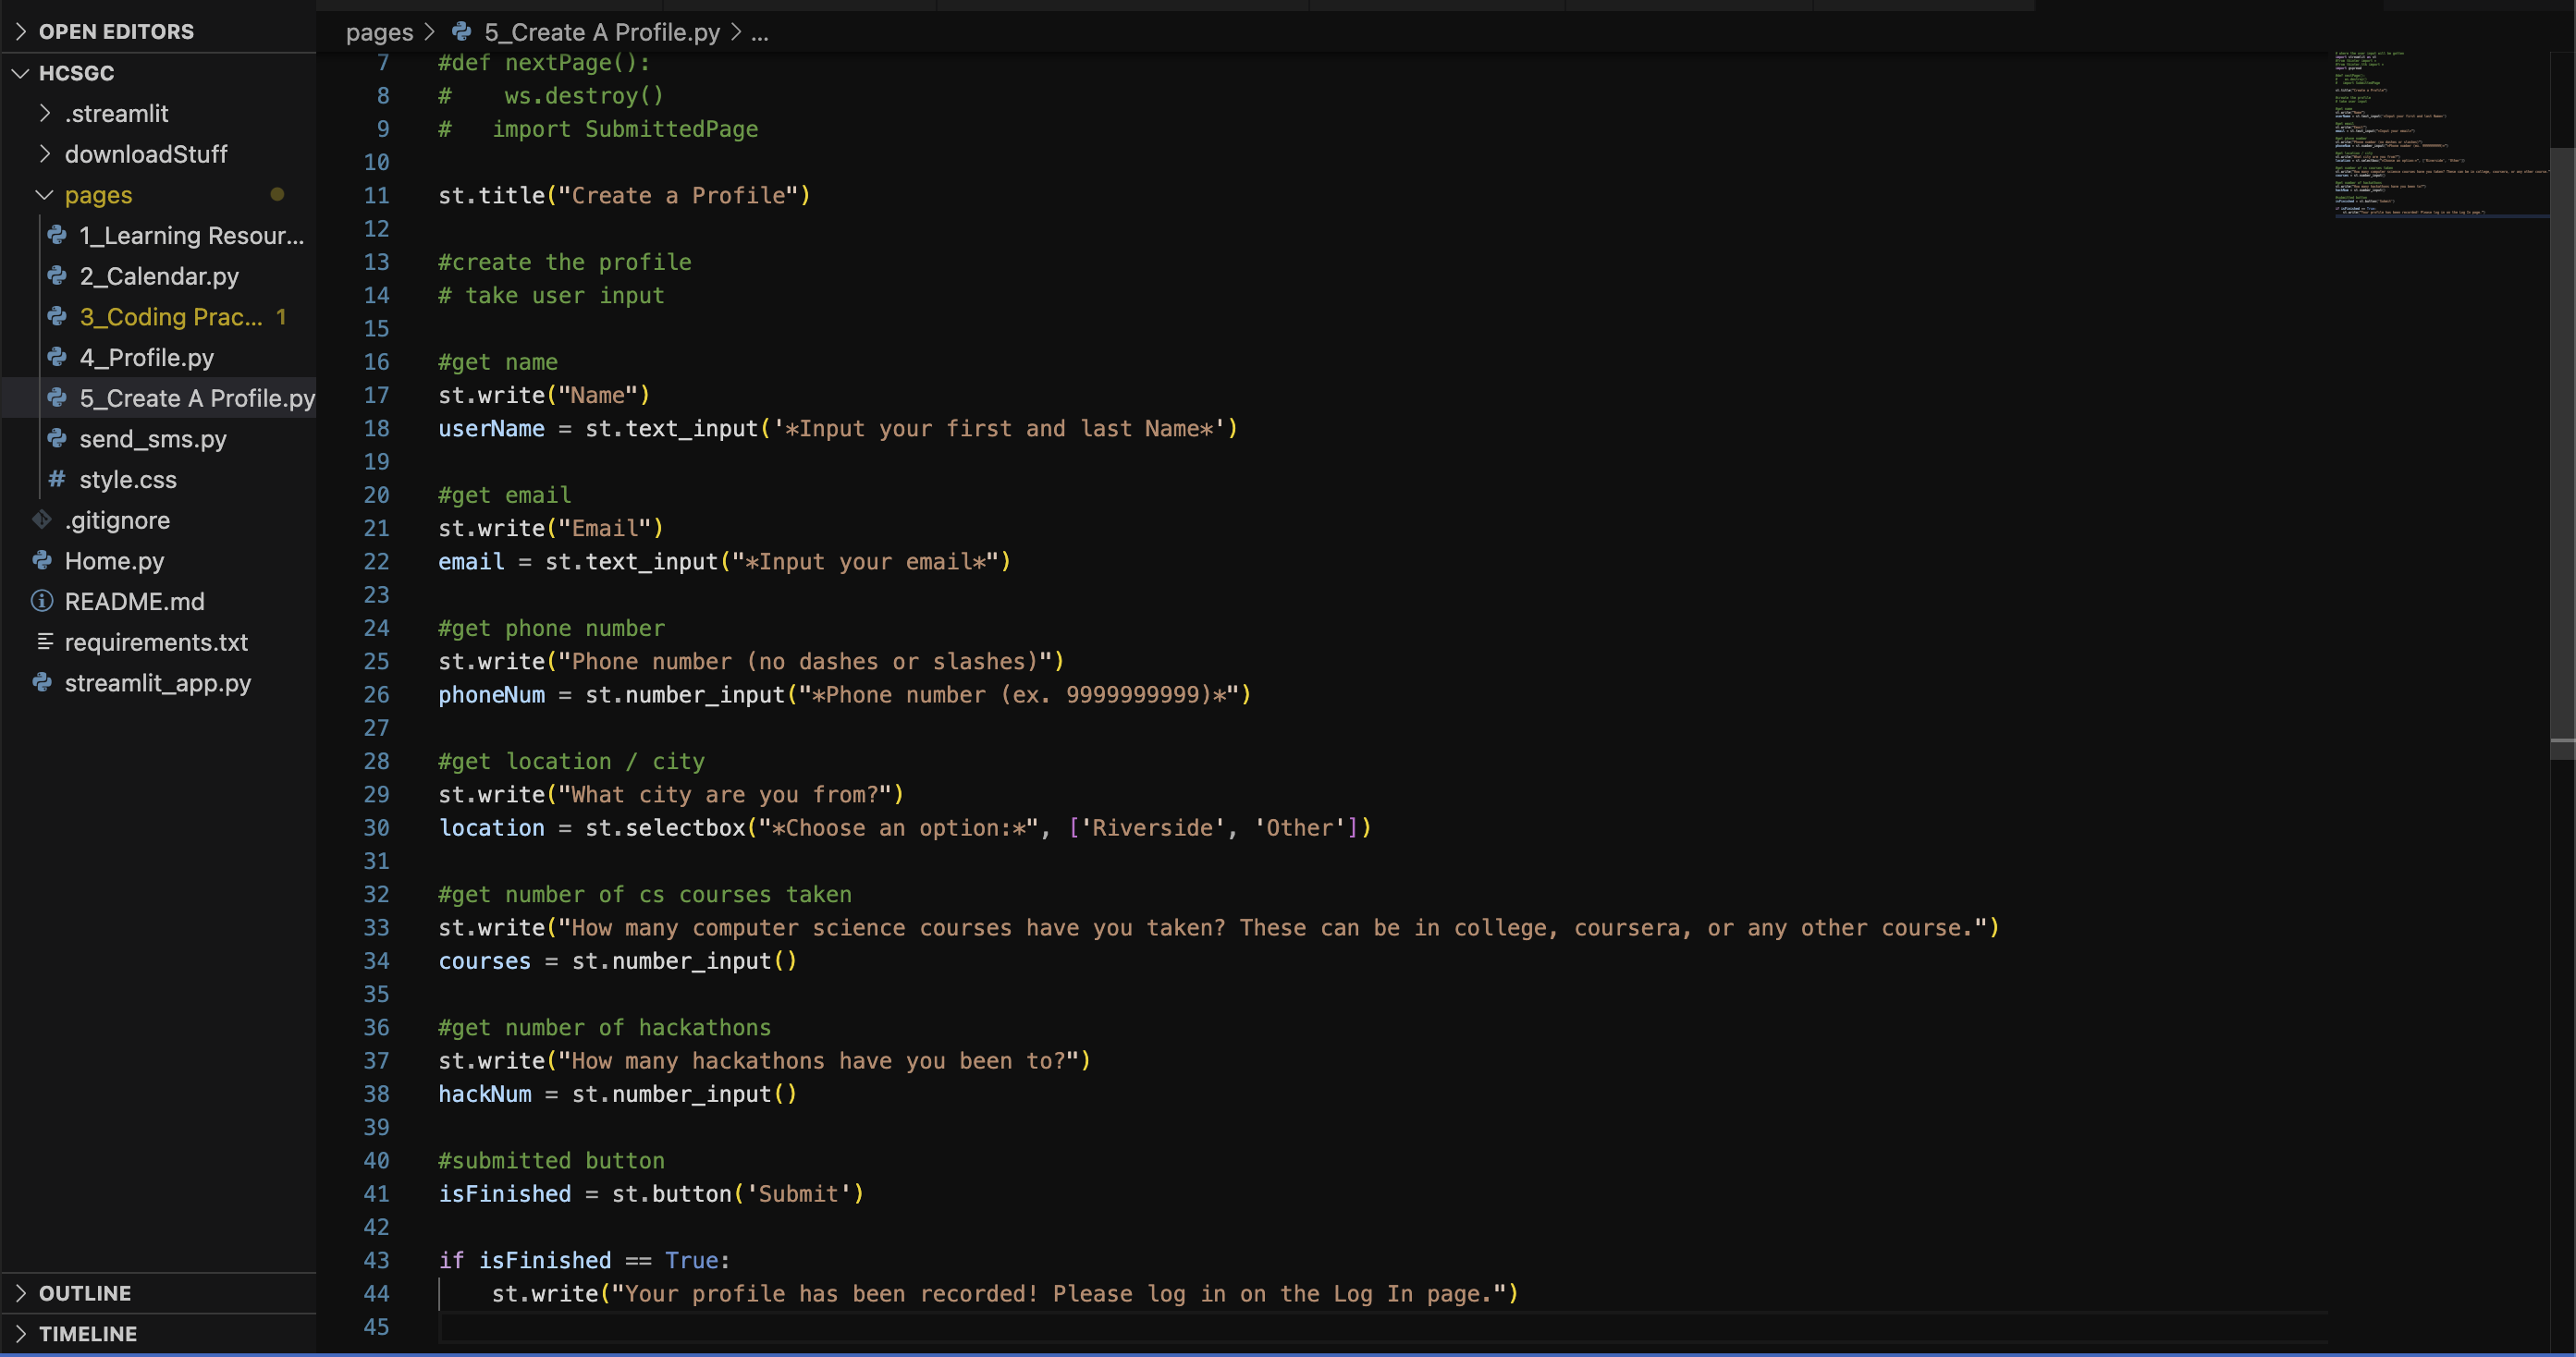Click git icon beside .gitignore
The height and width of the screenshot is (1357, 2576).
[x=42, y=520]
